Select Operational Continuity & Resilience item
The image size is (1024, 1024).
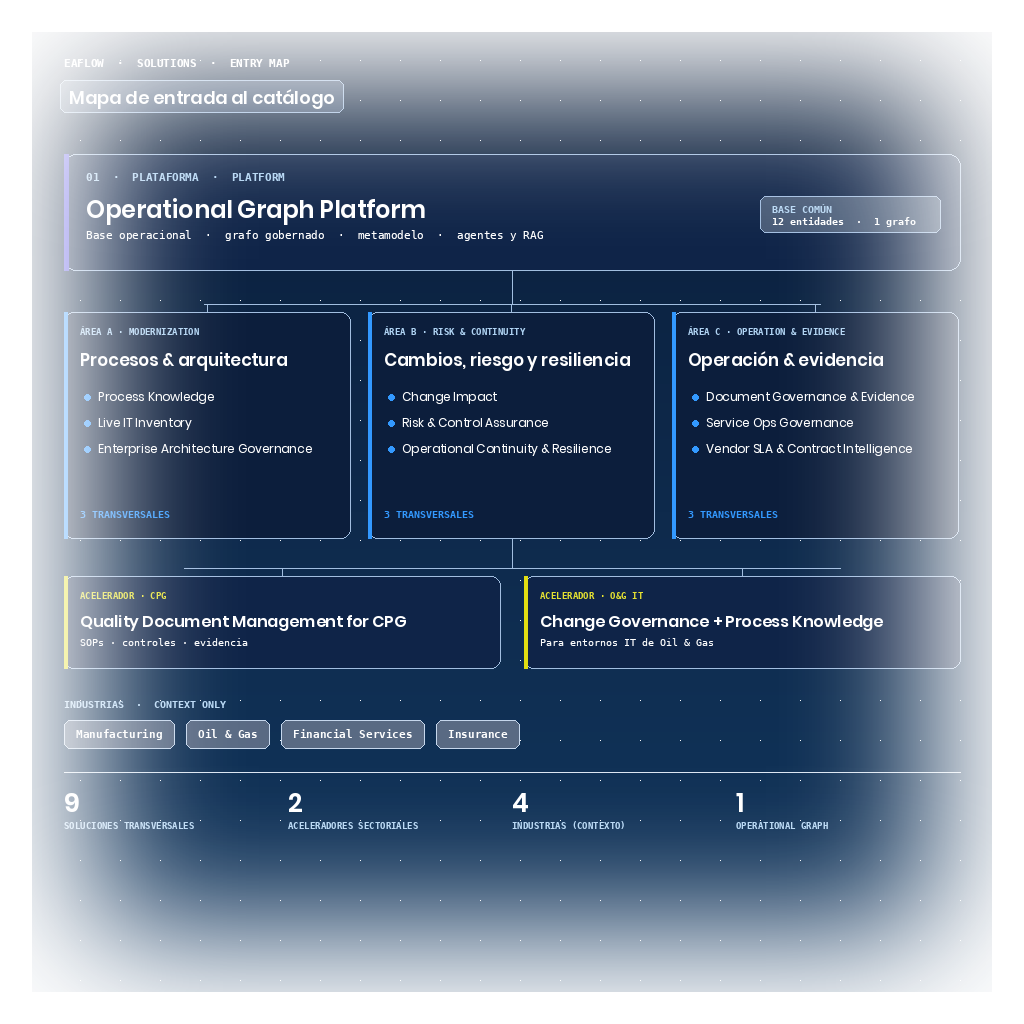point(506,449)
